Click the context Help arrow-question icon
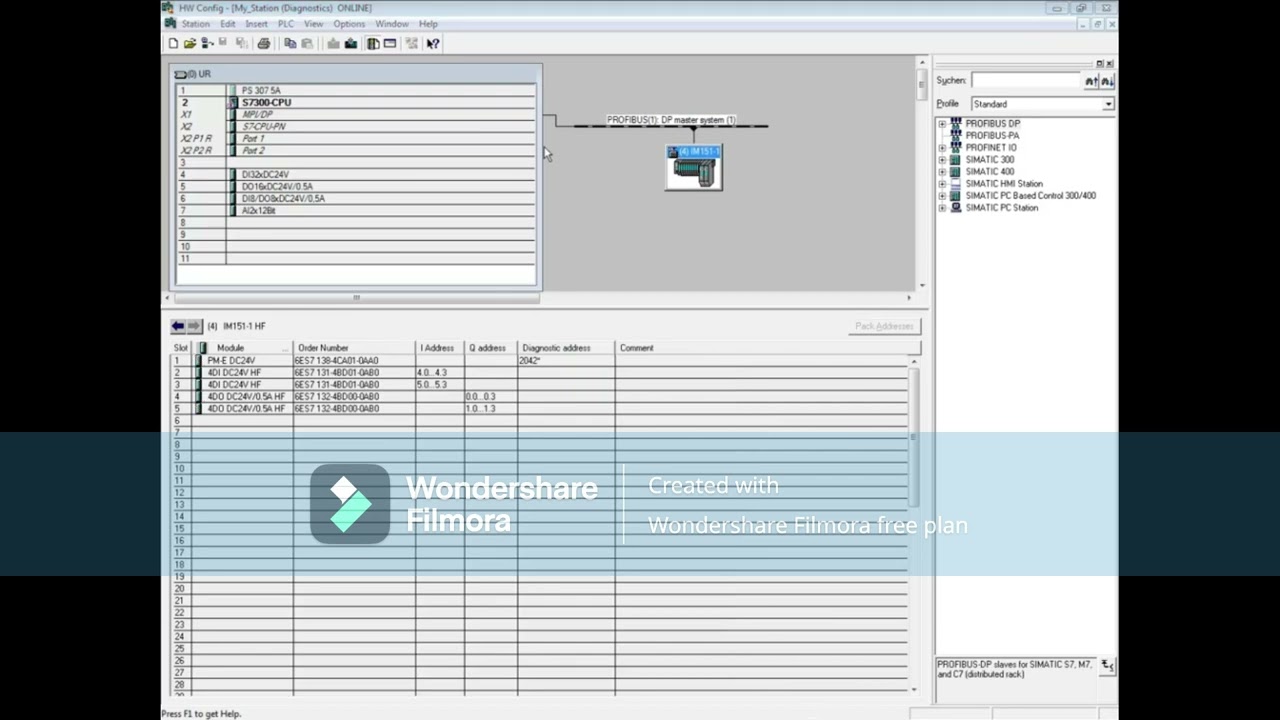The height and width of the screenshot is (720, 1280). tap(433, 43)
